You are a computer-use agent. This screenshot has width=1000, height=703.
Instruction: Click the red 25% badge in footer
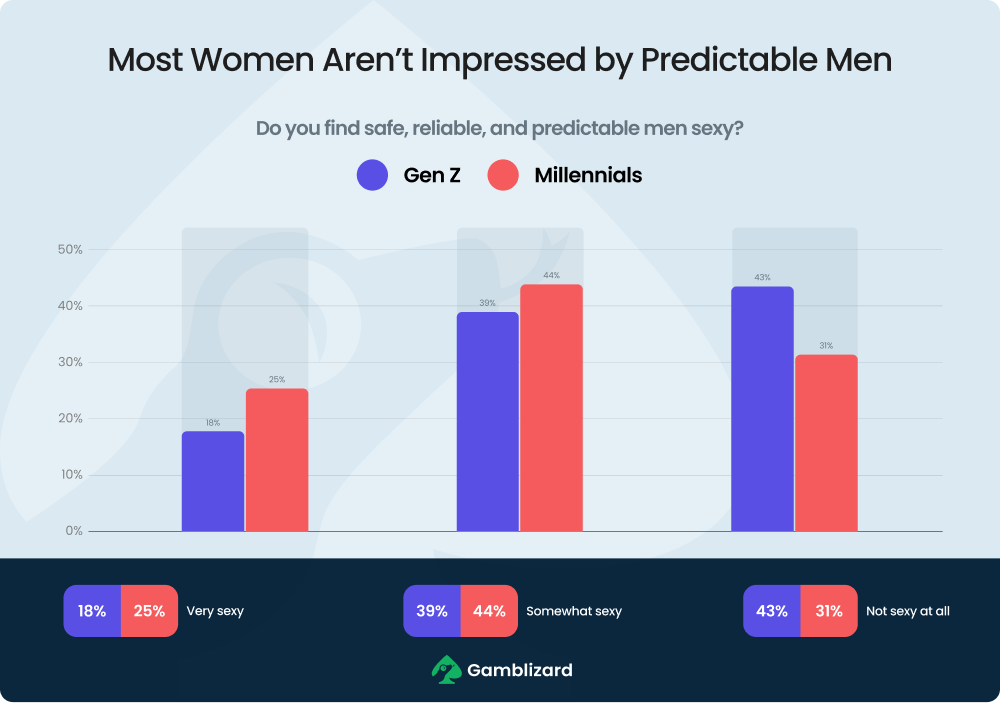point(149,611)
